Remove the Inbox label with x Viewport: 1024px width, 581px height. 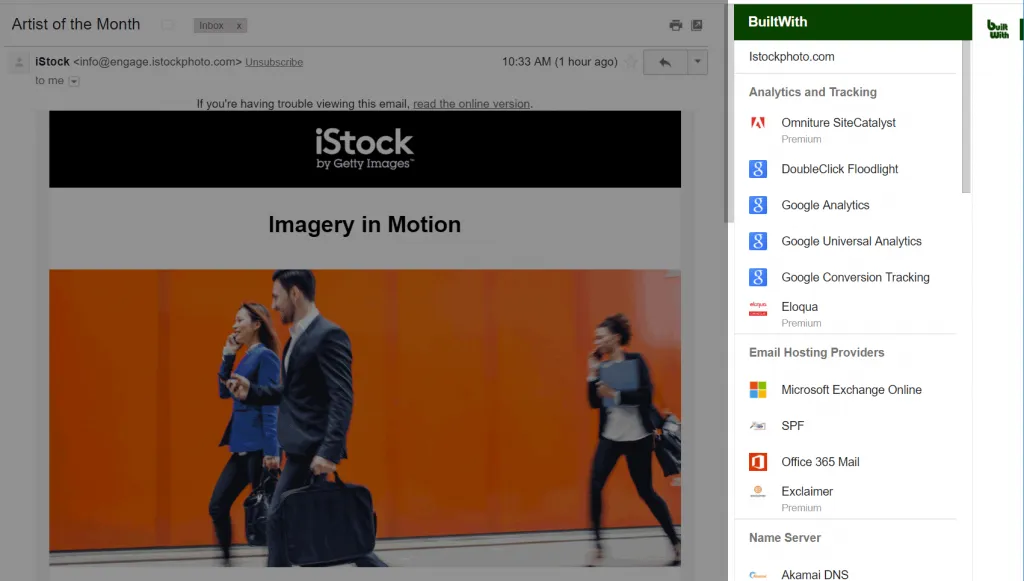pyautogui.click(x=239, y=26)
